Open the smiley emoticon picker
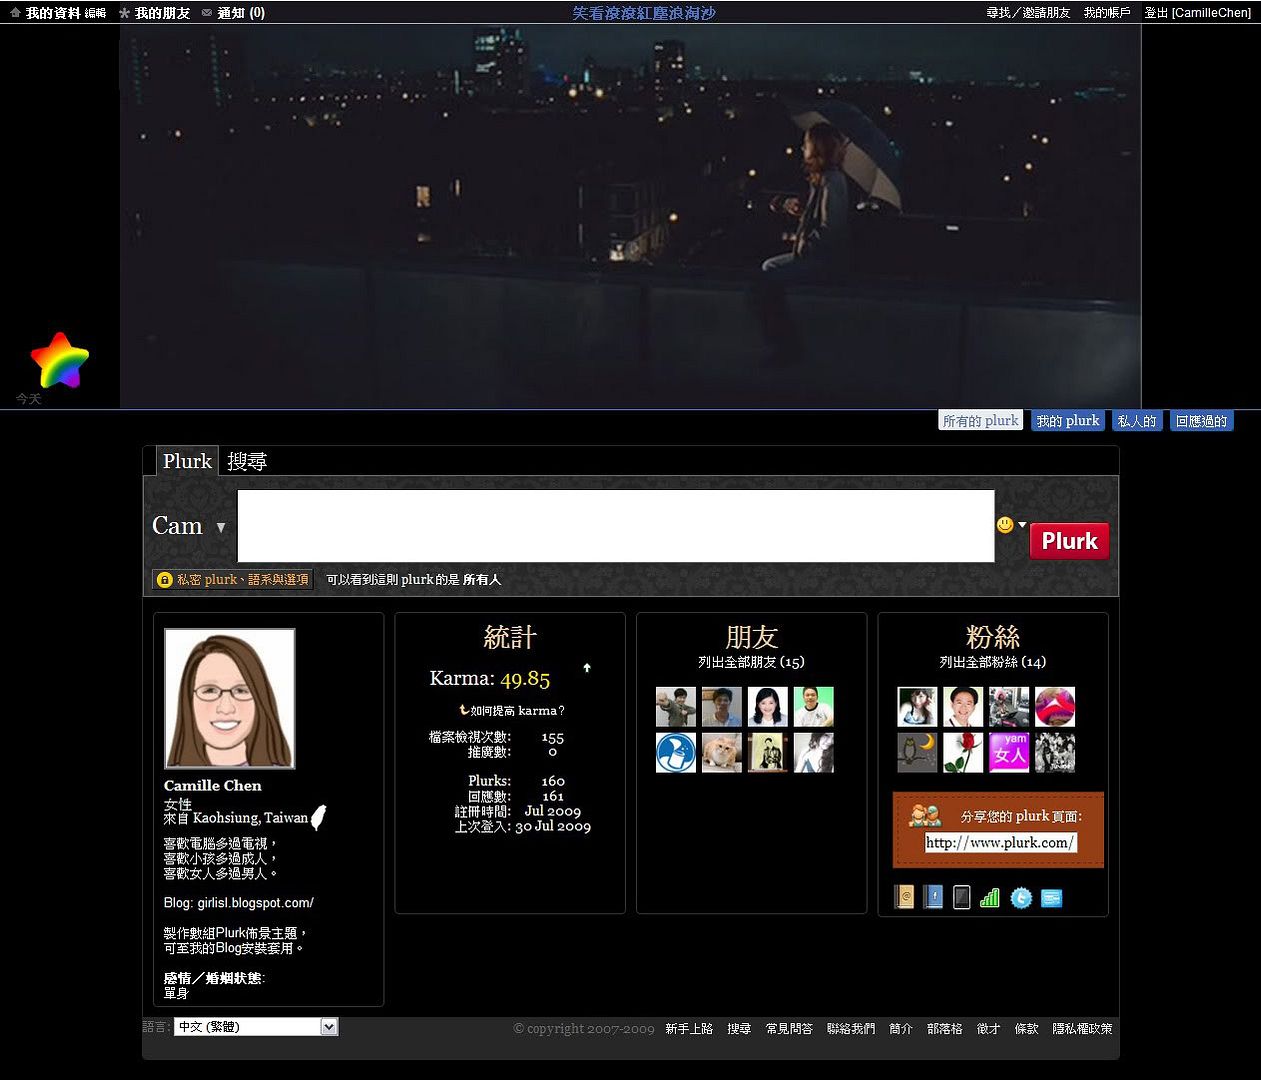 click(1006, 525)
